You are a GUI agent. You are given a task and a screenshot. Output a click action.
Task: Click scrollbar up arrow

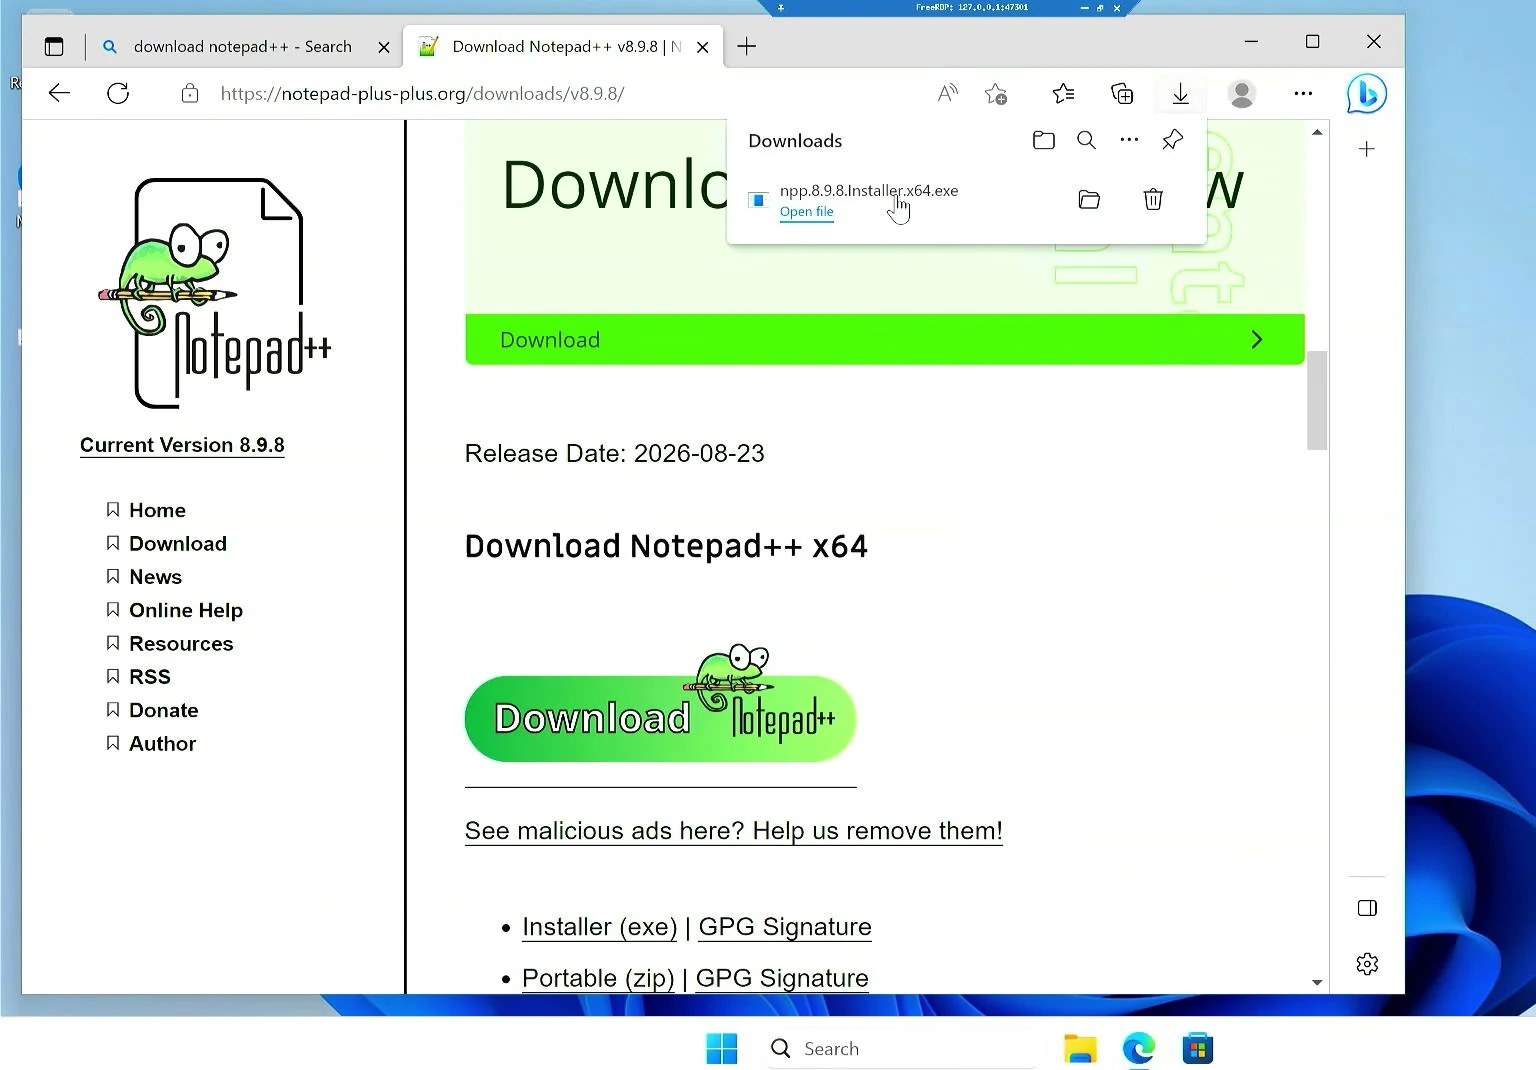pos(1317,132)
